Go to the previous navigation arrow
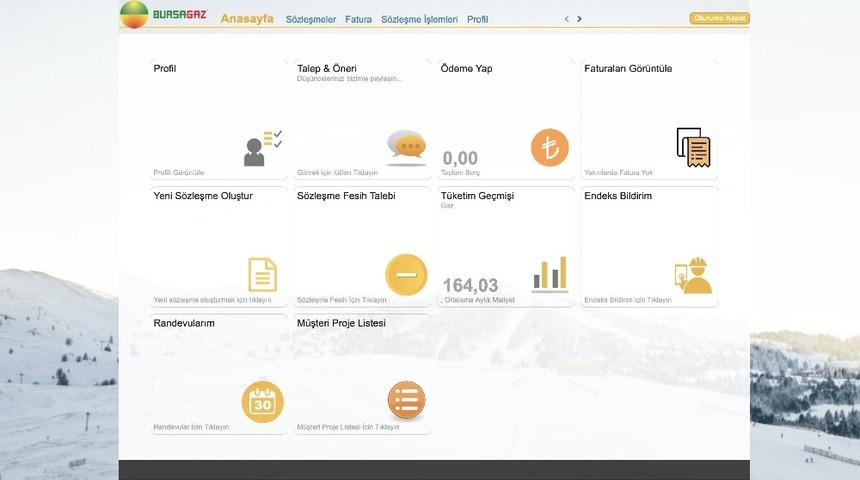 coord(567,19)
